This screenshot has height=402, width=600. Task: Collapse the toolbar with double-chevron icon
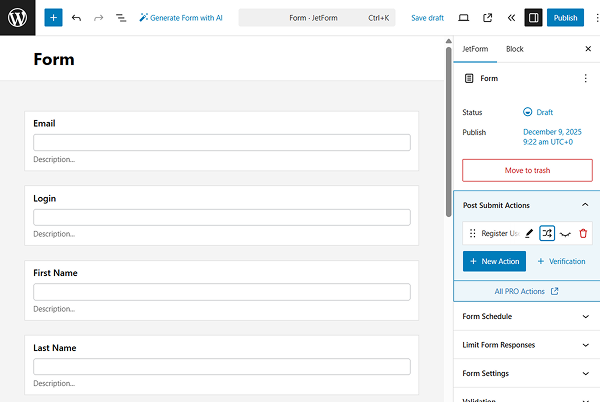click(x=511, y=18)
